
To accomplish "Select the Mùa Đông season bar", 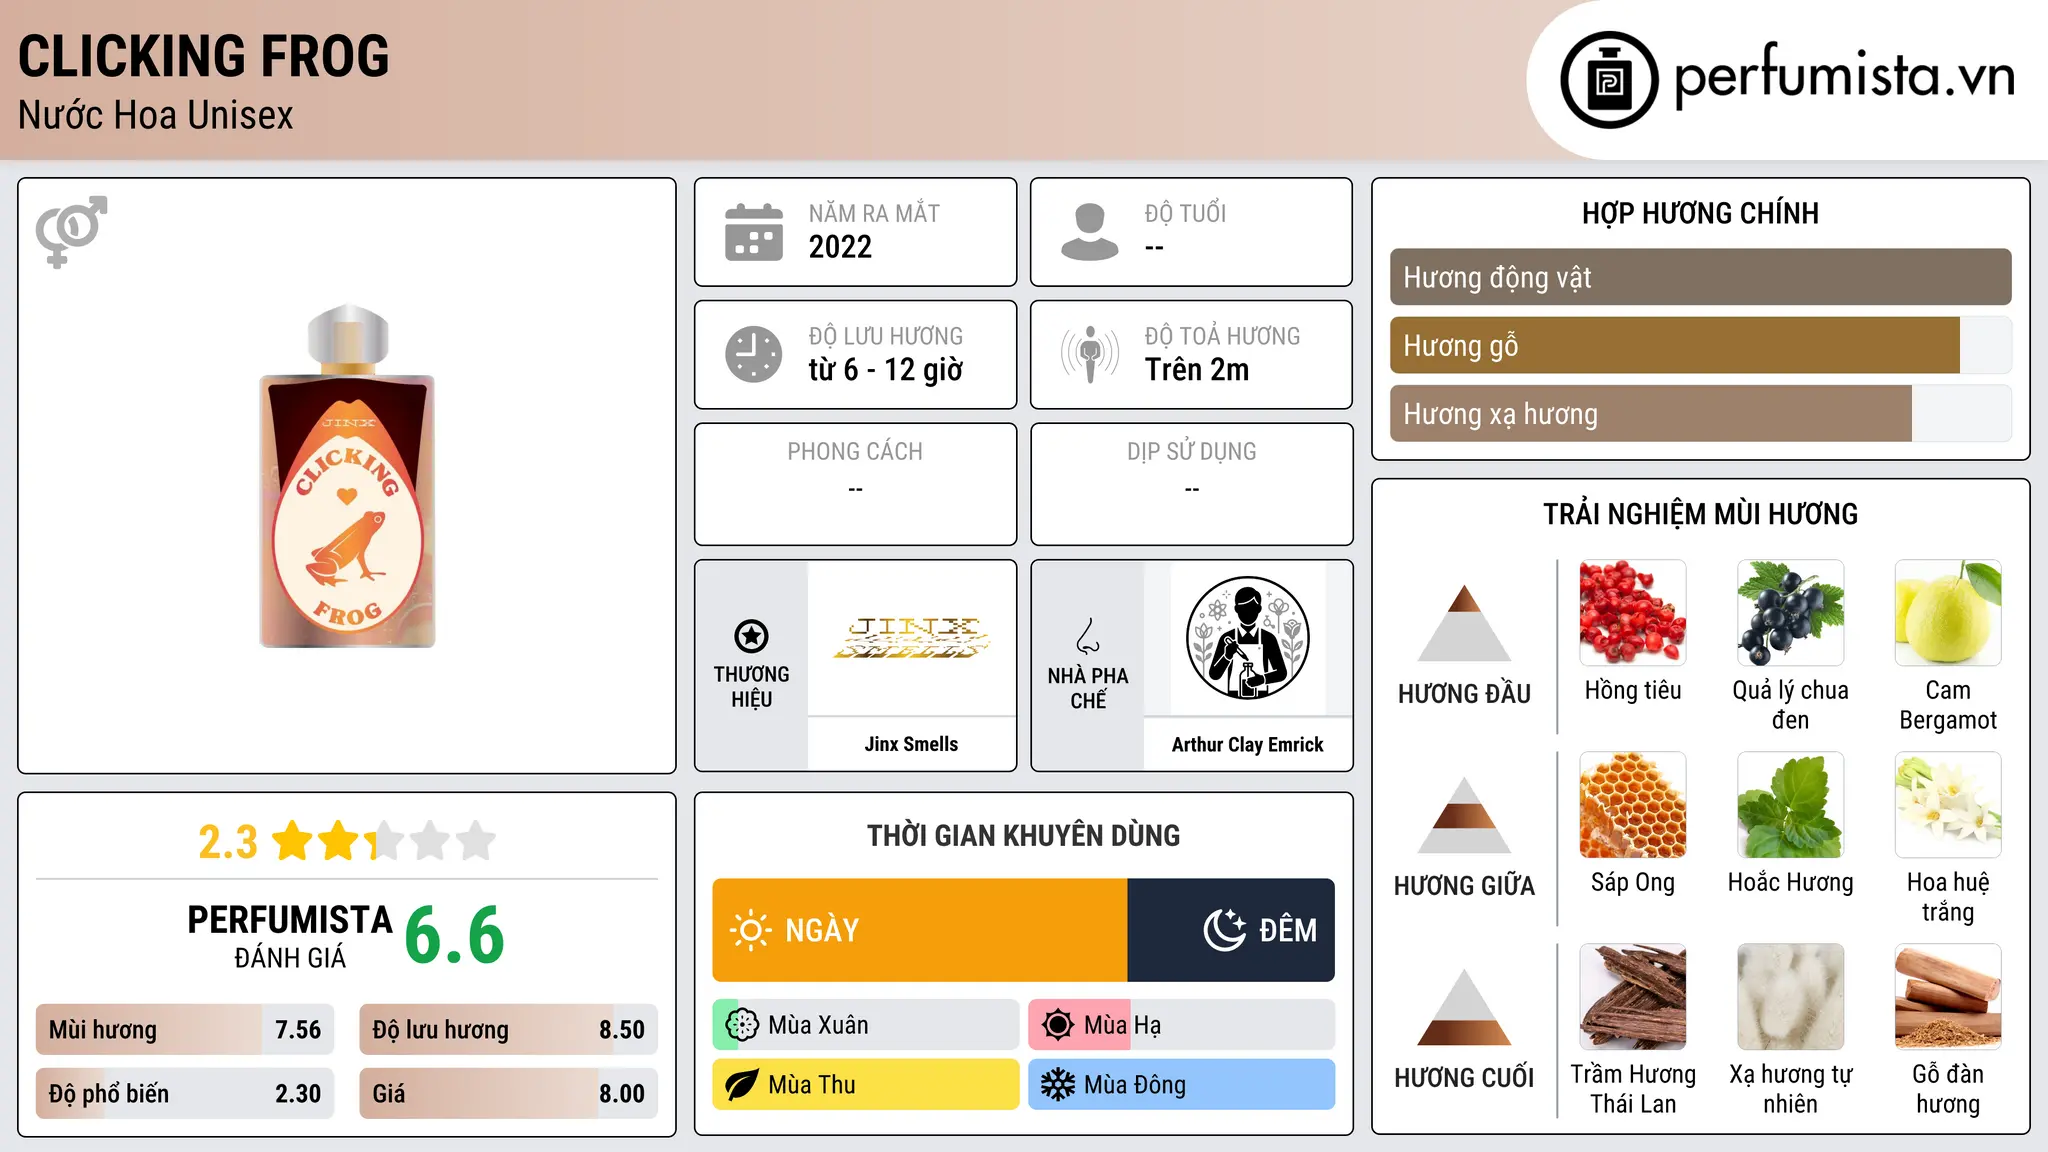I will coord(1181,1085).
